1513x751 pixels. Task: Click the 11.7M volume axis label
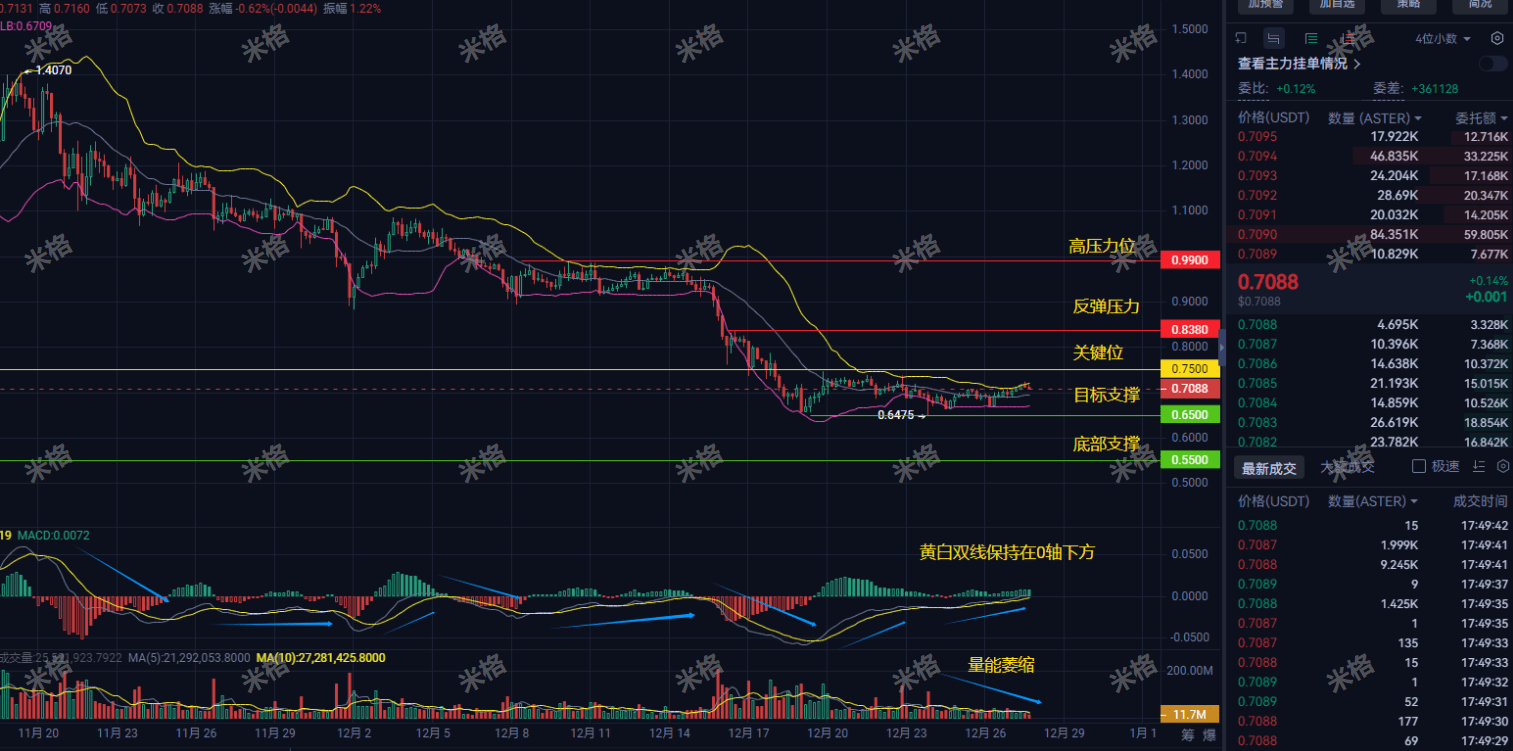click(x=1190, y=714)
